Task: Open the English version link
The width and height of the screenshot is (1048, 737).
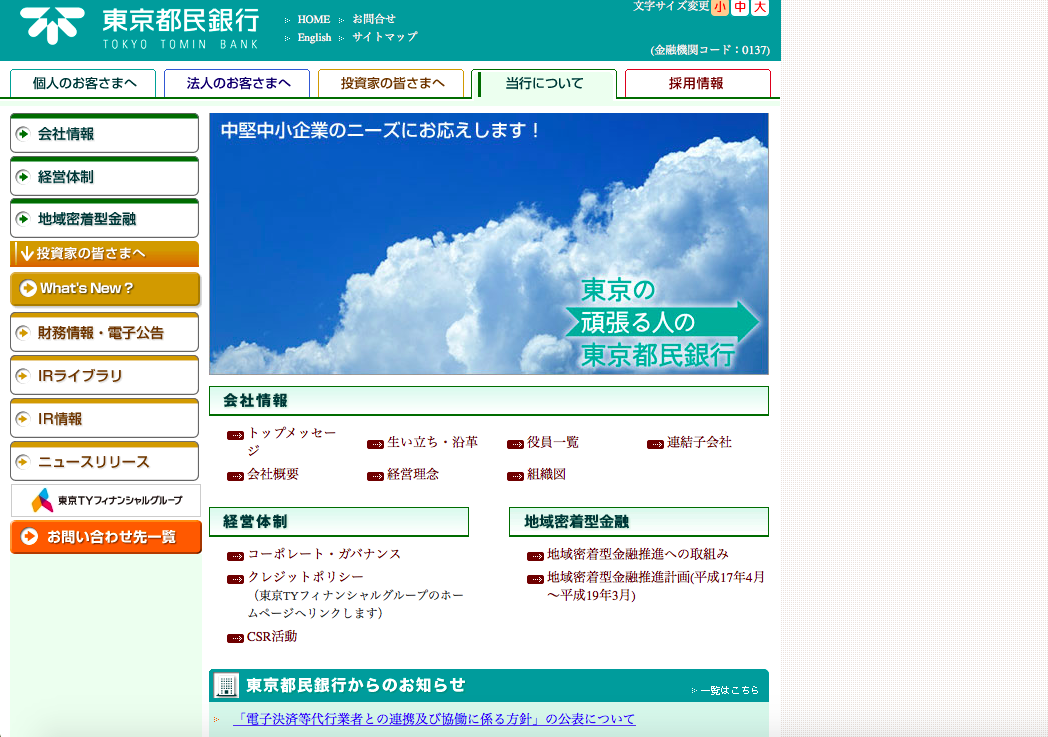Action: (314, 38)
